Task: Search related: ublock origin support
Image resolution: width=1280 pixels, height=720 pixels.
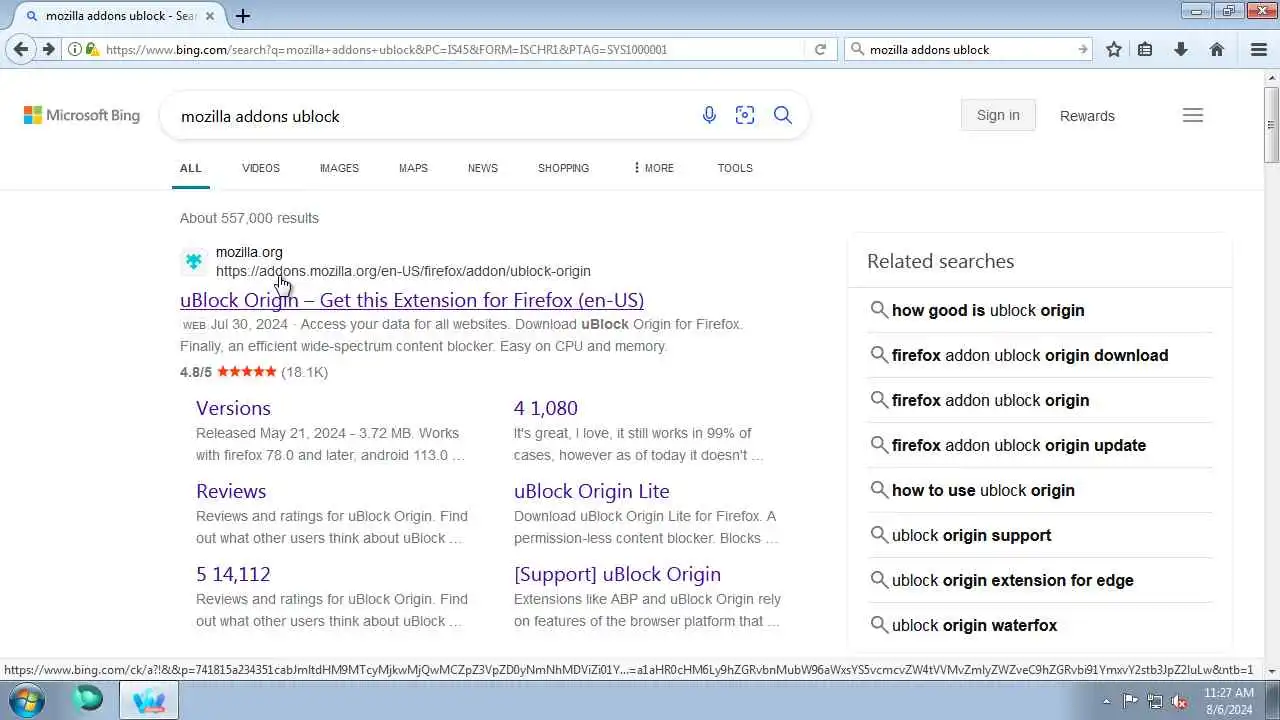Action: [971, 535]
